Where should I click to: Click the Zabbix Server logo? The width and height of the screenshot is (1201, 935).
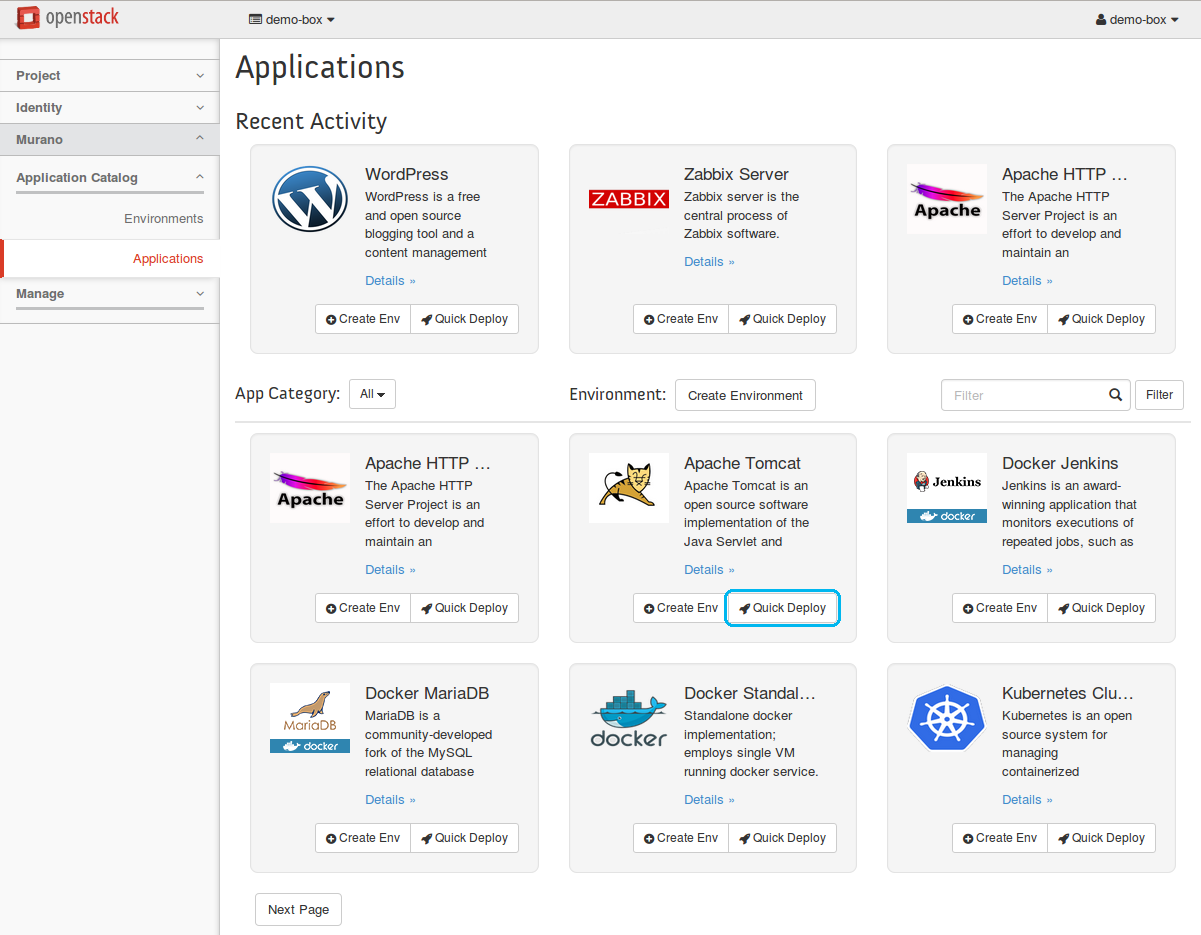pyautogui.click(x=628, y=199)
